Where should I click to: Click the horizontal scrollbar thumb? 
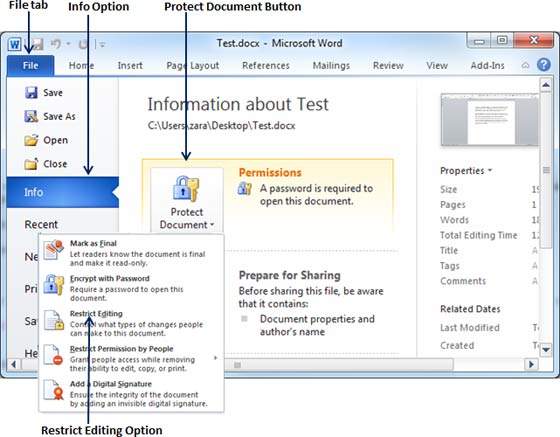click(x=238, y=365)
